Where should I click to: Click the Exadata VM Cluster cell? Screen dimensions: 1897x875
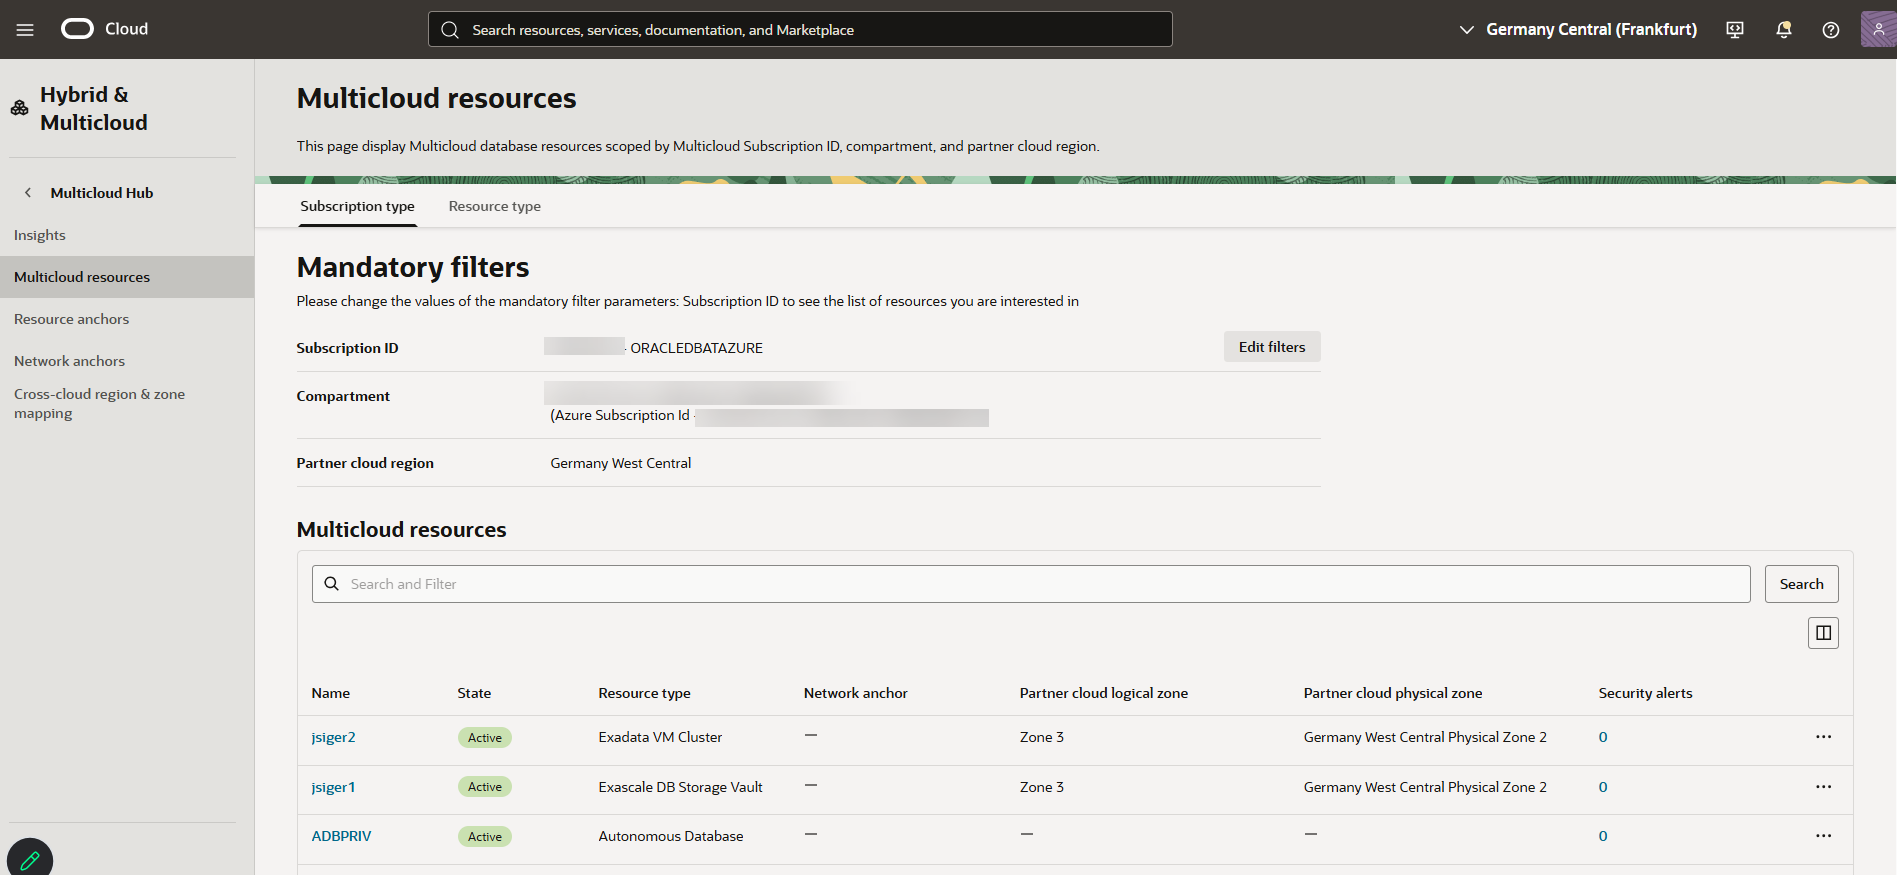coord(660,737)
